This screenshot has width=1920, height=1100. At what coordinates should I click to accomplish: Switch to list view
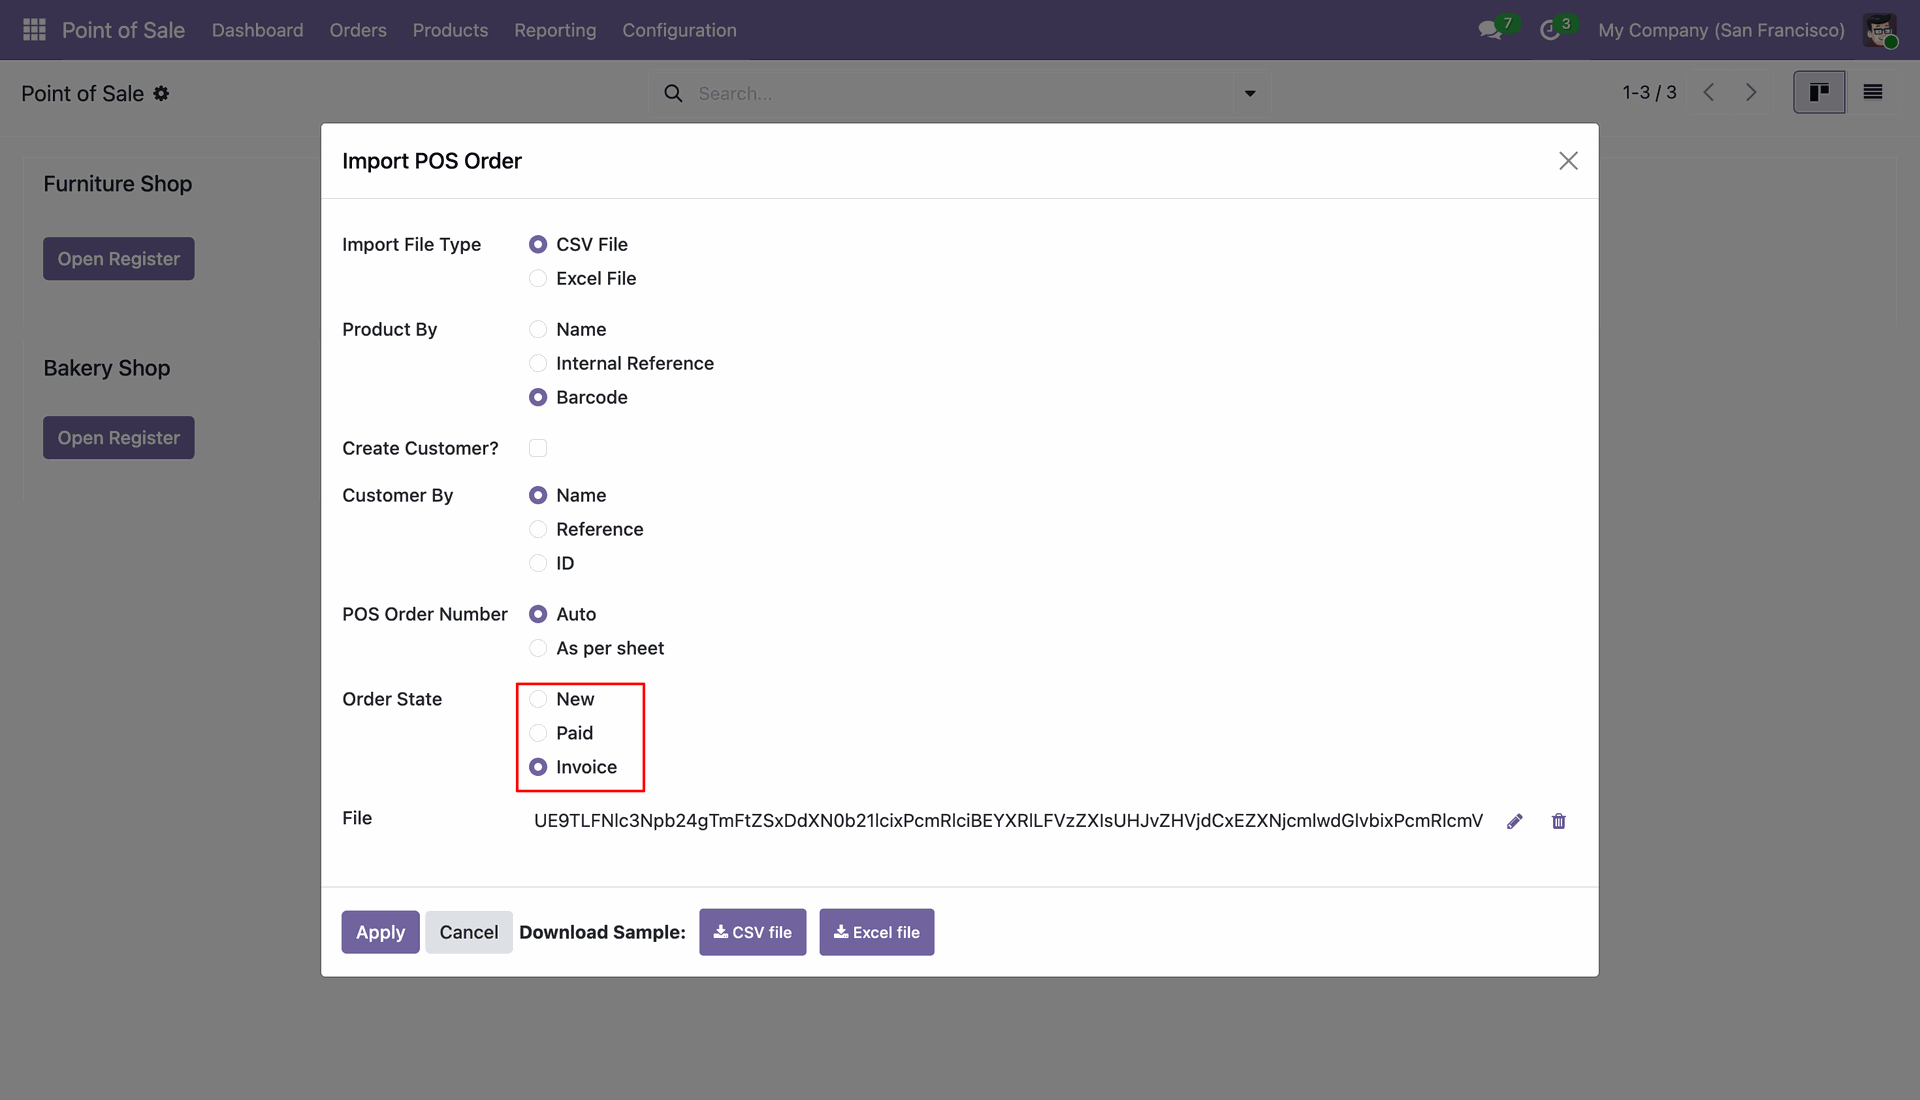pyautogui.click(x=1873, y=92)
